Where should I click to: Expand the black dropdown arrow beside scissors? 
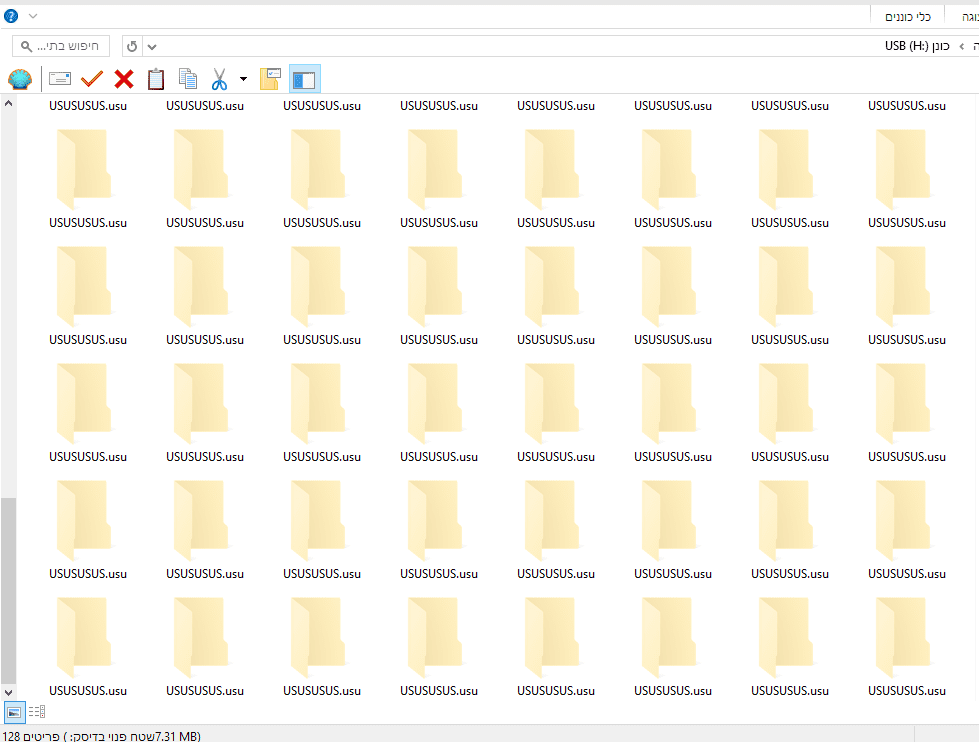[x=244, y=79]
